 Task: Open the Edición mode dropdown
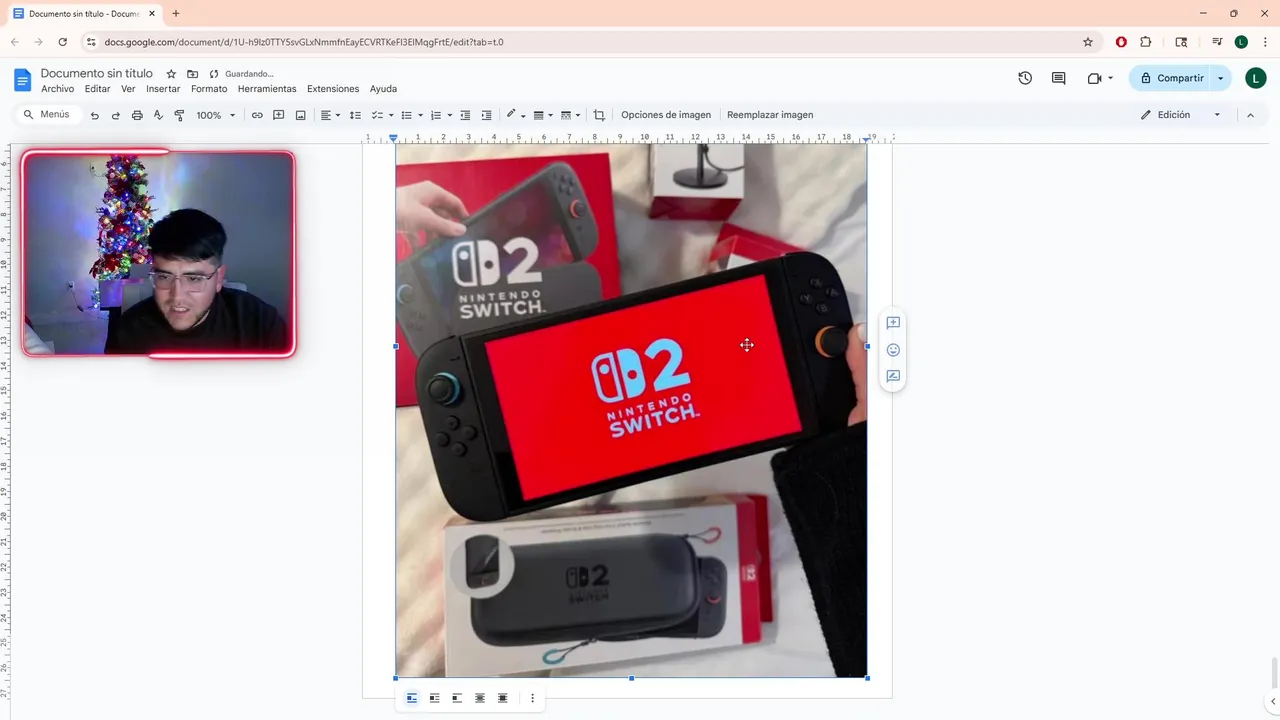click(1180, 115)
